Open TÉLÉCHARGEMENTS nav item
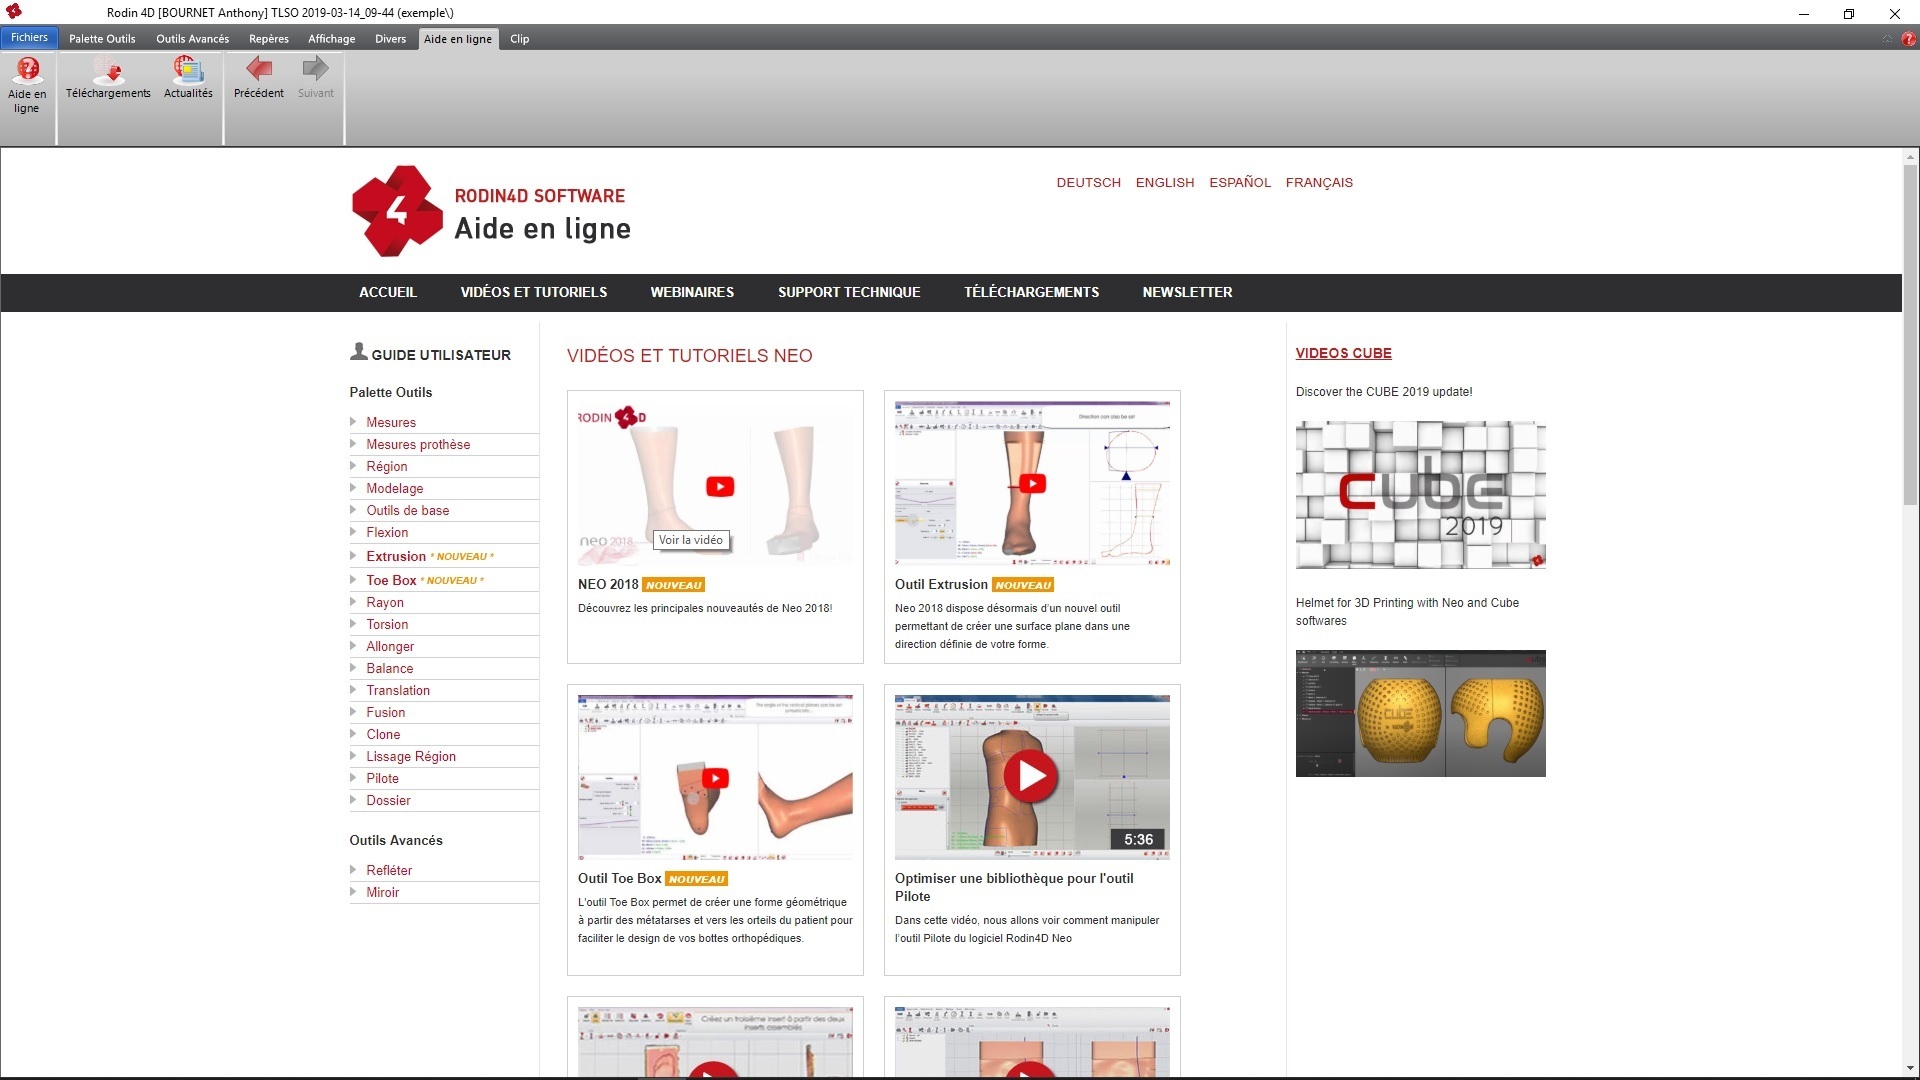The height and width of the screenshot is (1080, 1920). (1031, 292)
